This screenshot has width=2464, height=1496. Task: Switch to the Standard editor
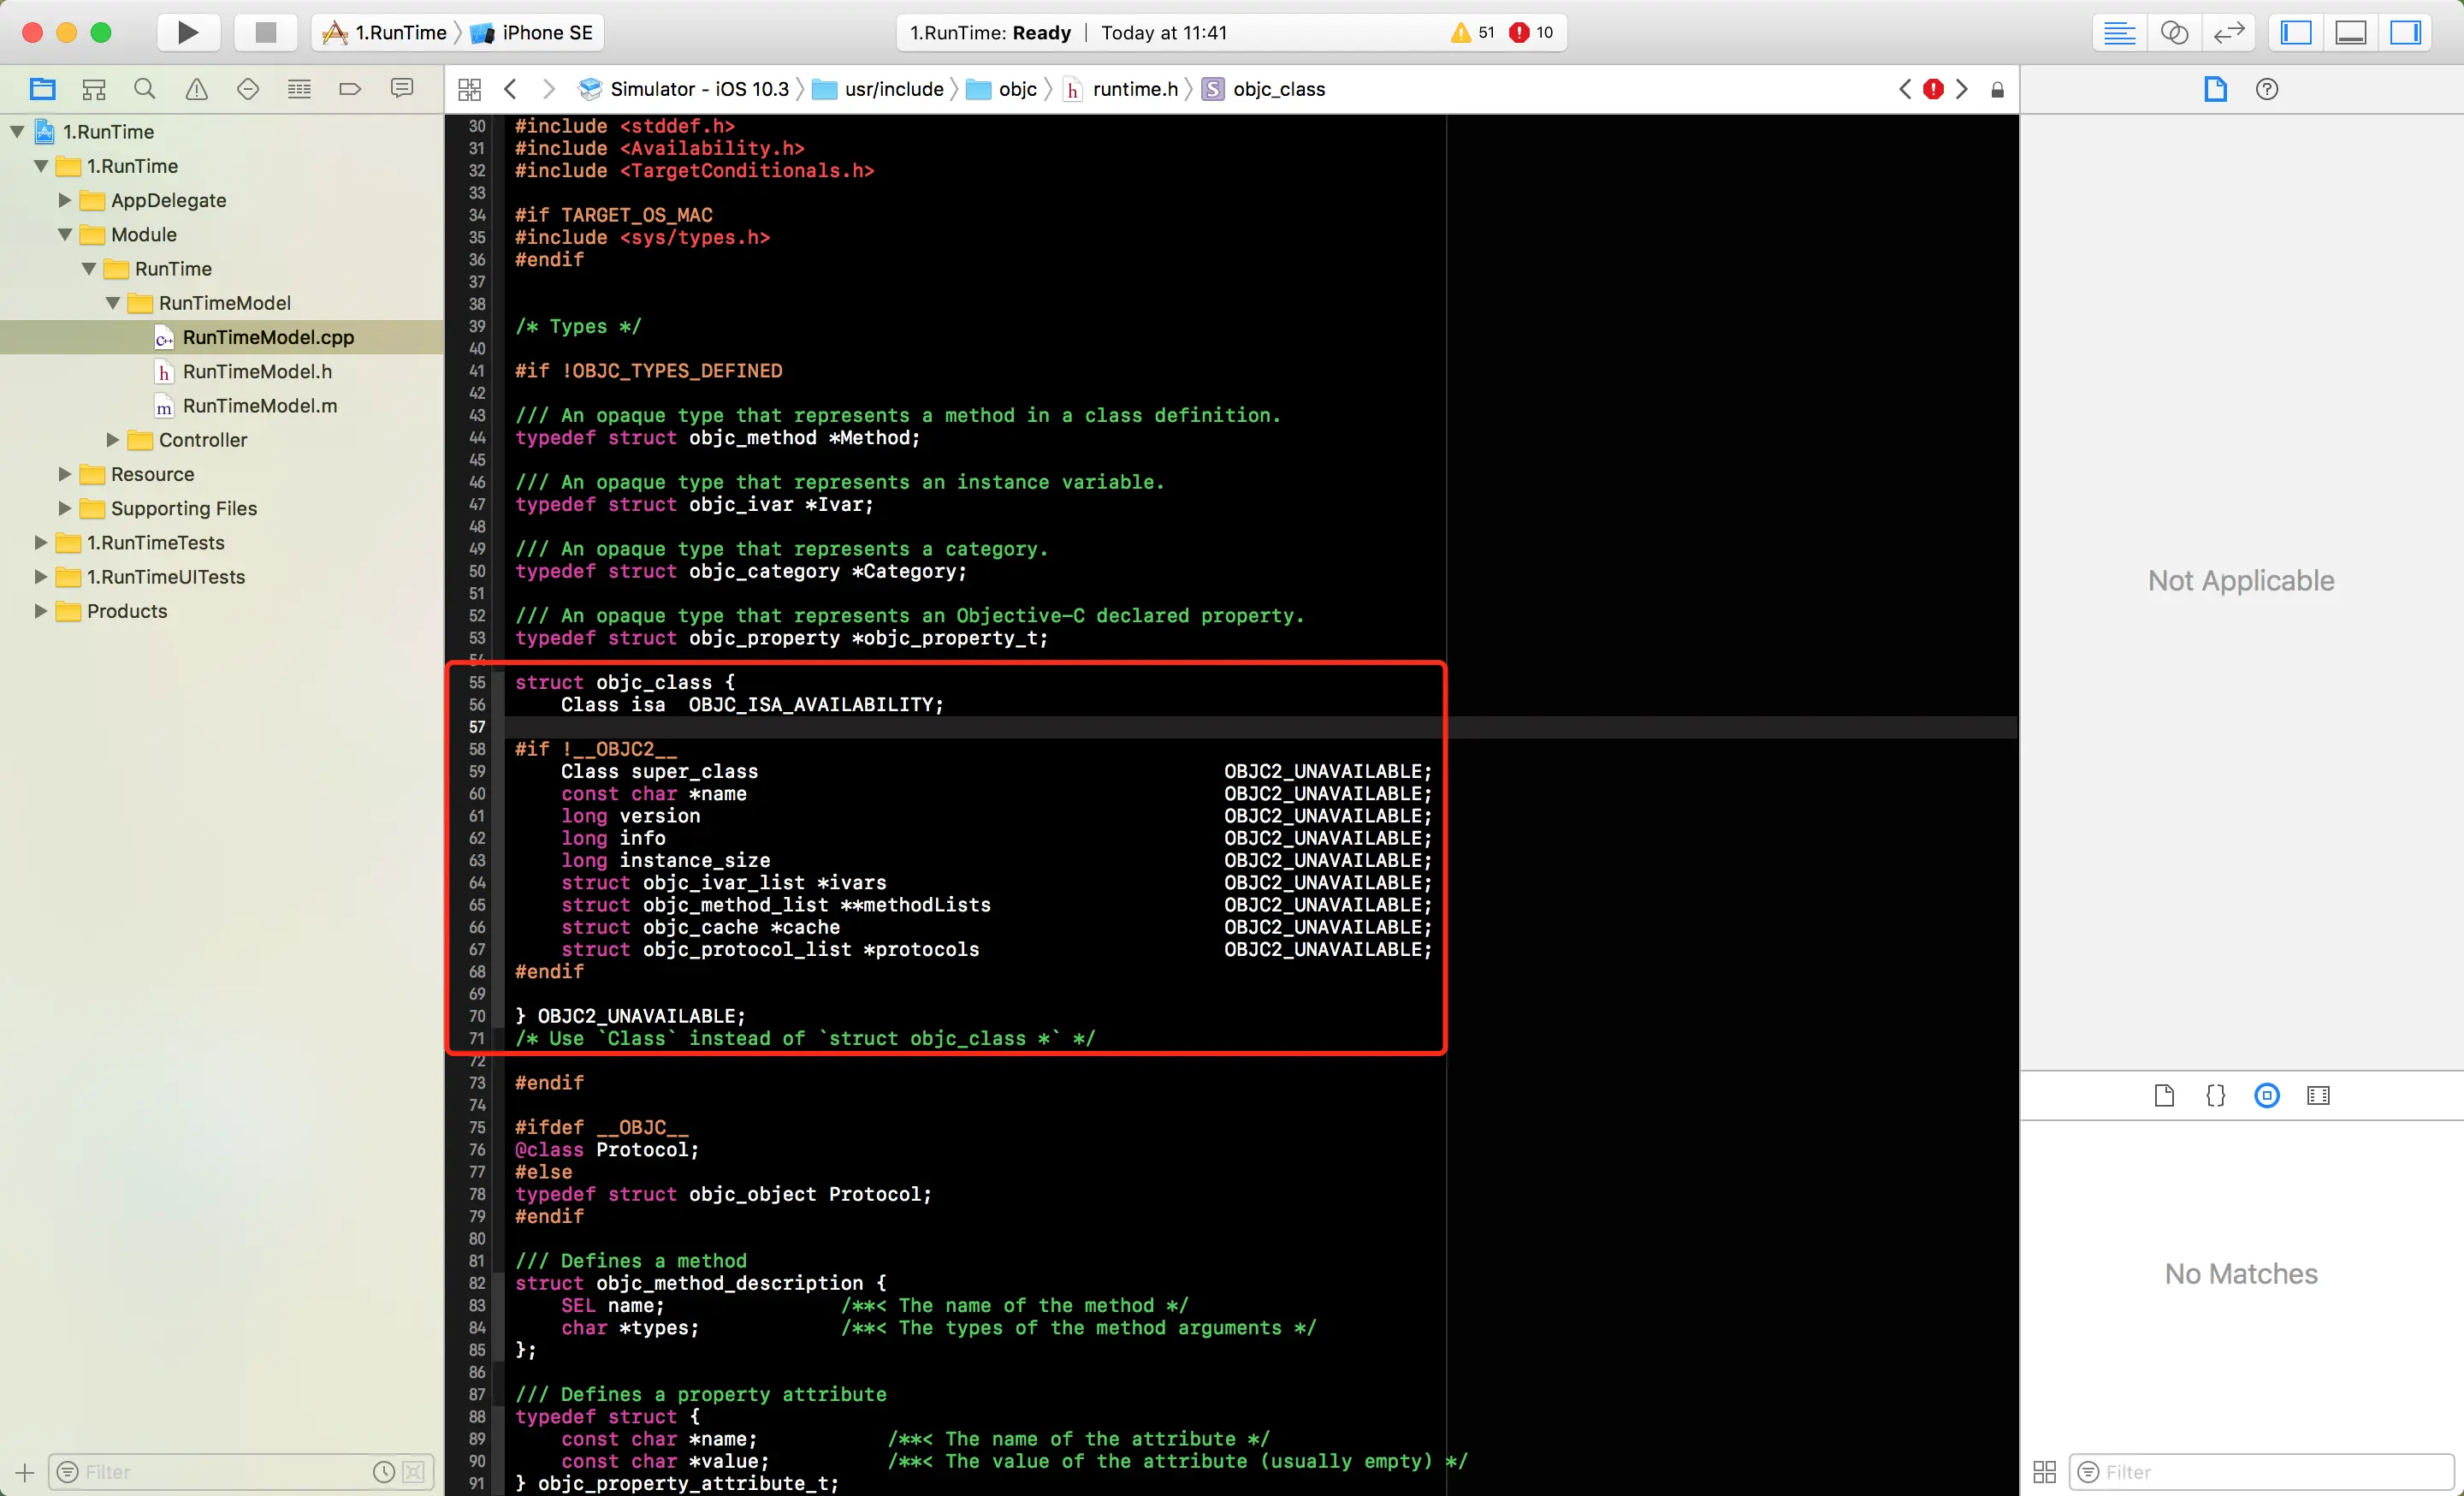[2119, 32]
